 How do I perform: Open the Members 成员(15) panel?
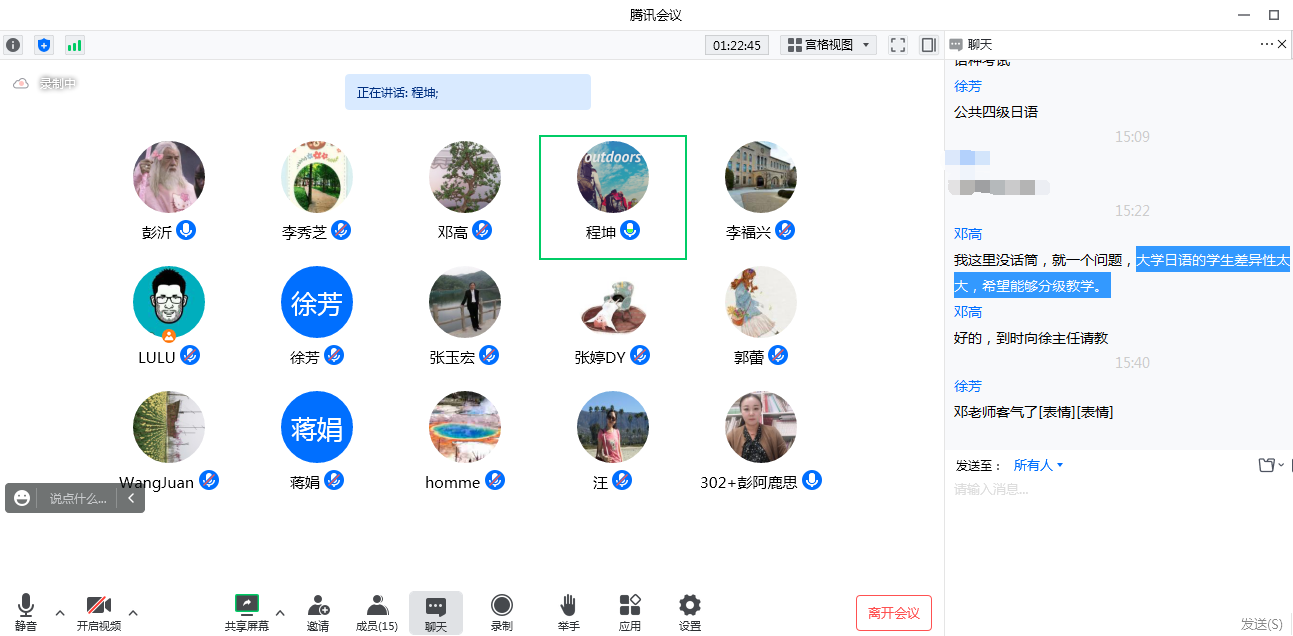[x=377, y=612]
